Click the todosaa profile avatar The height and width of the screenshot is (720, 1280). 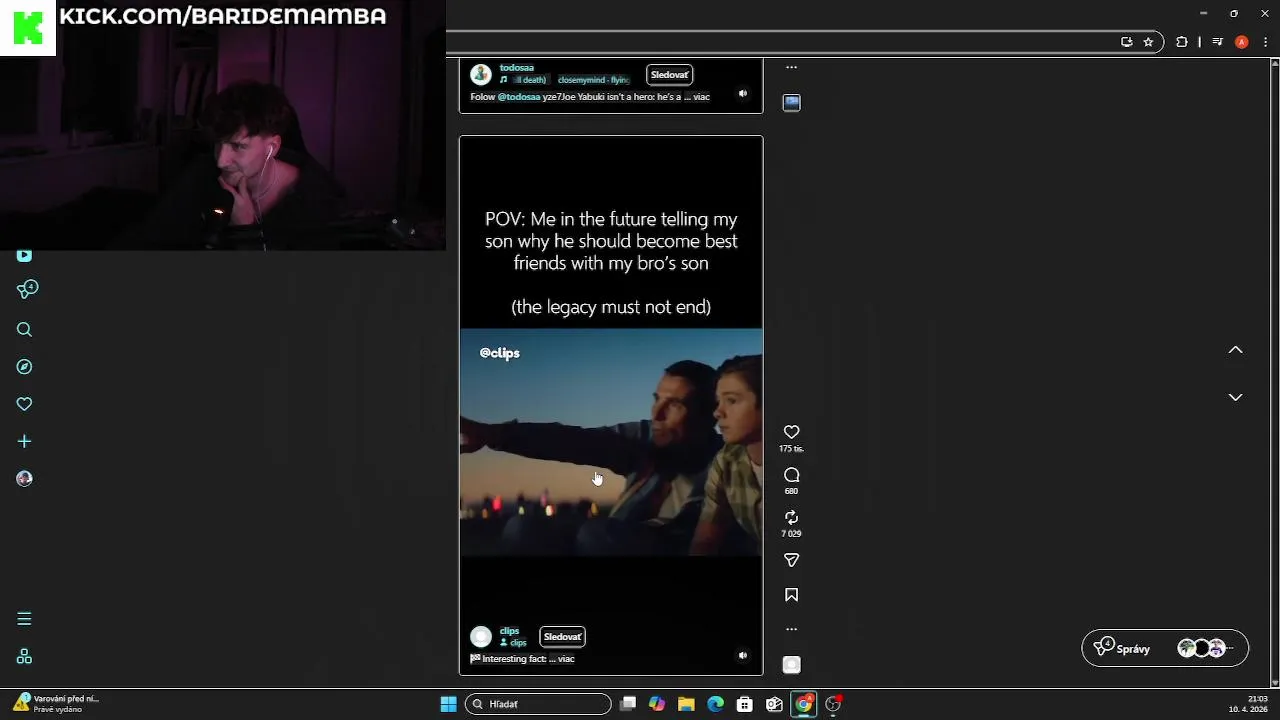(x=481, y=74)
